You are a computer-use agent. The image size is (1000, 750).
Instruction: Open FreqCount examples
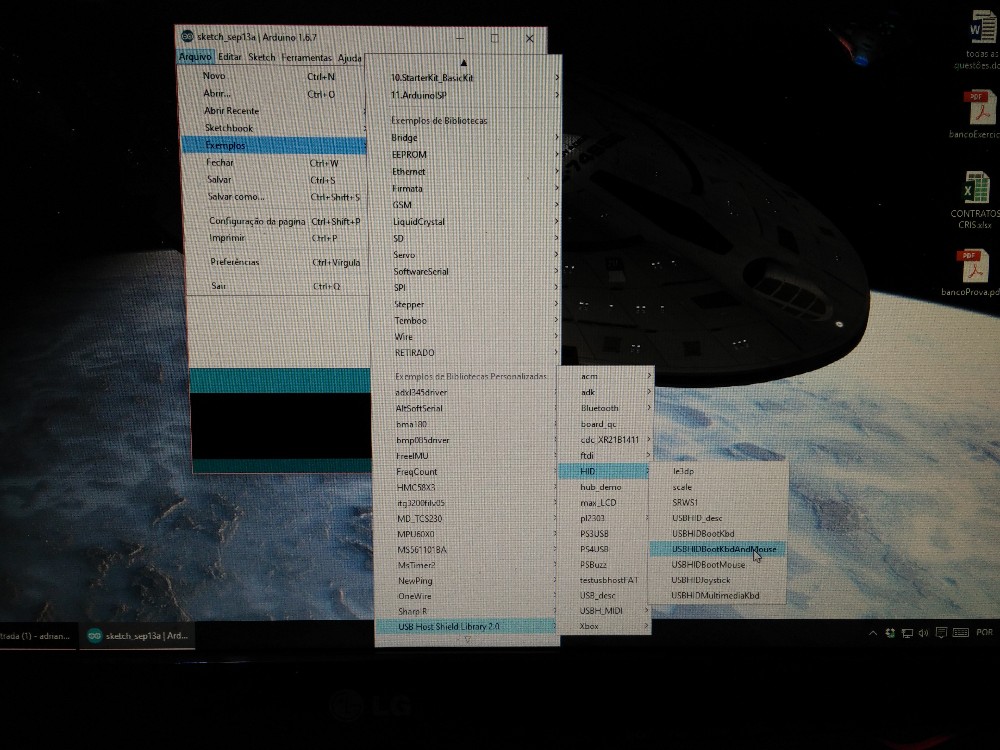point(466,472)
